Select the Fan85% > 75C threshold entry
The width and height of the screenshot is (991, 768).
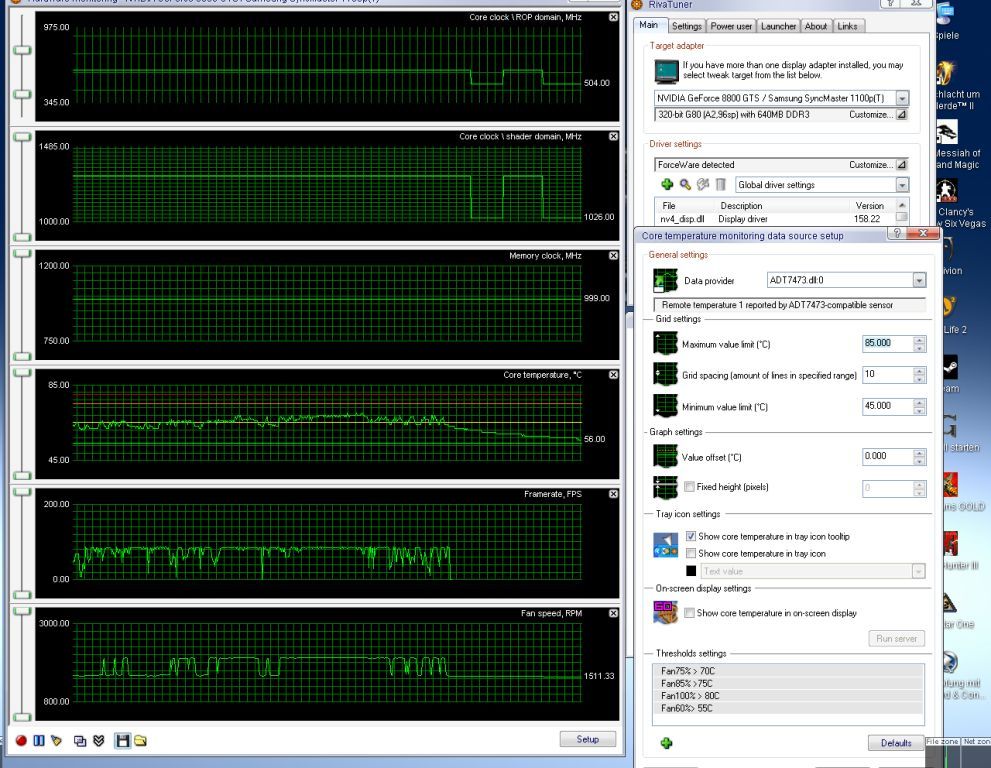[788, 683]
